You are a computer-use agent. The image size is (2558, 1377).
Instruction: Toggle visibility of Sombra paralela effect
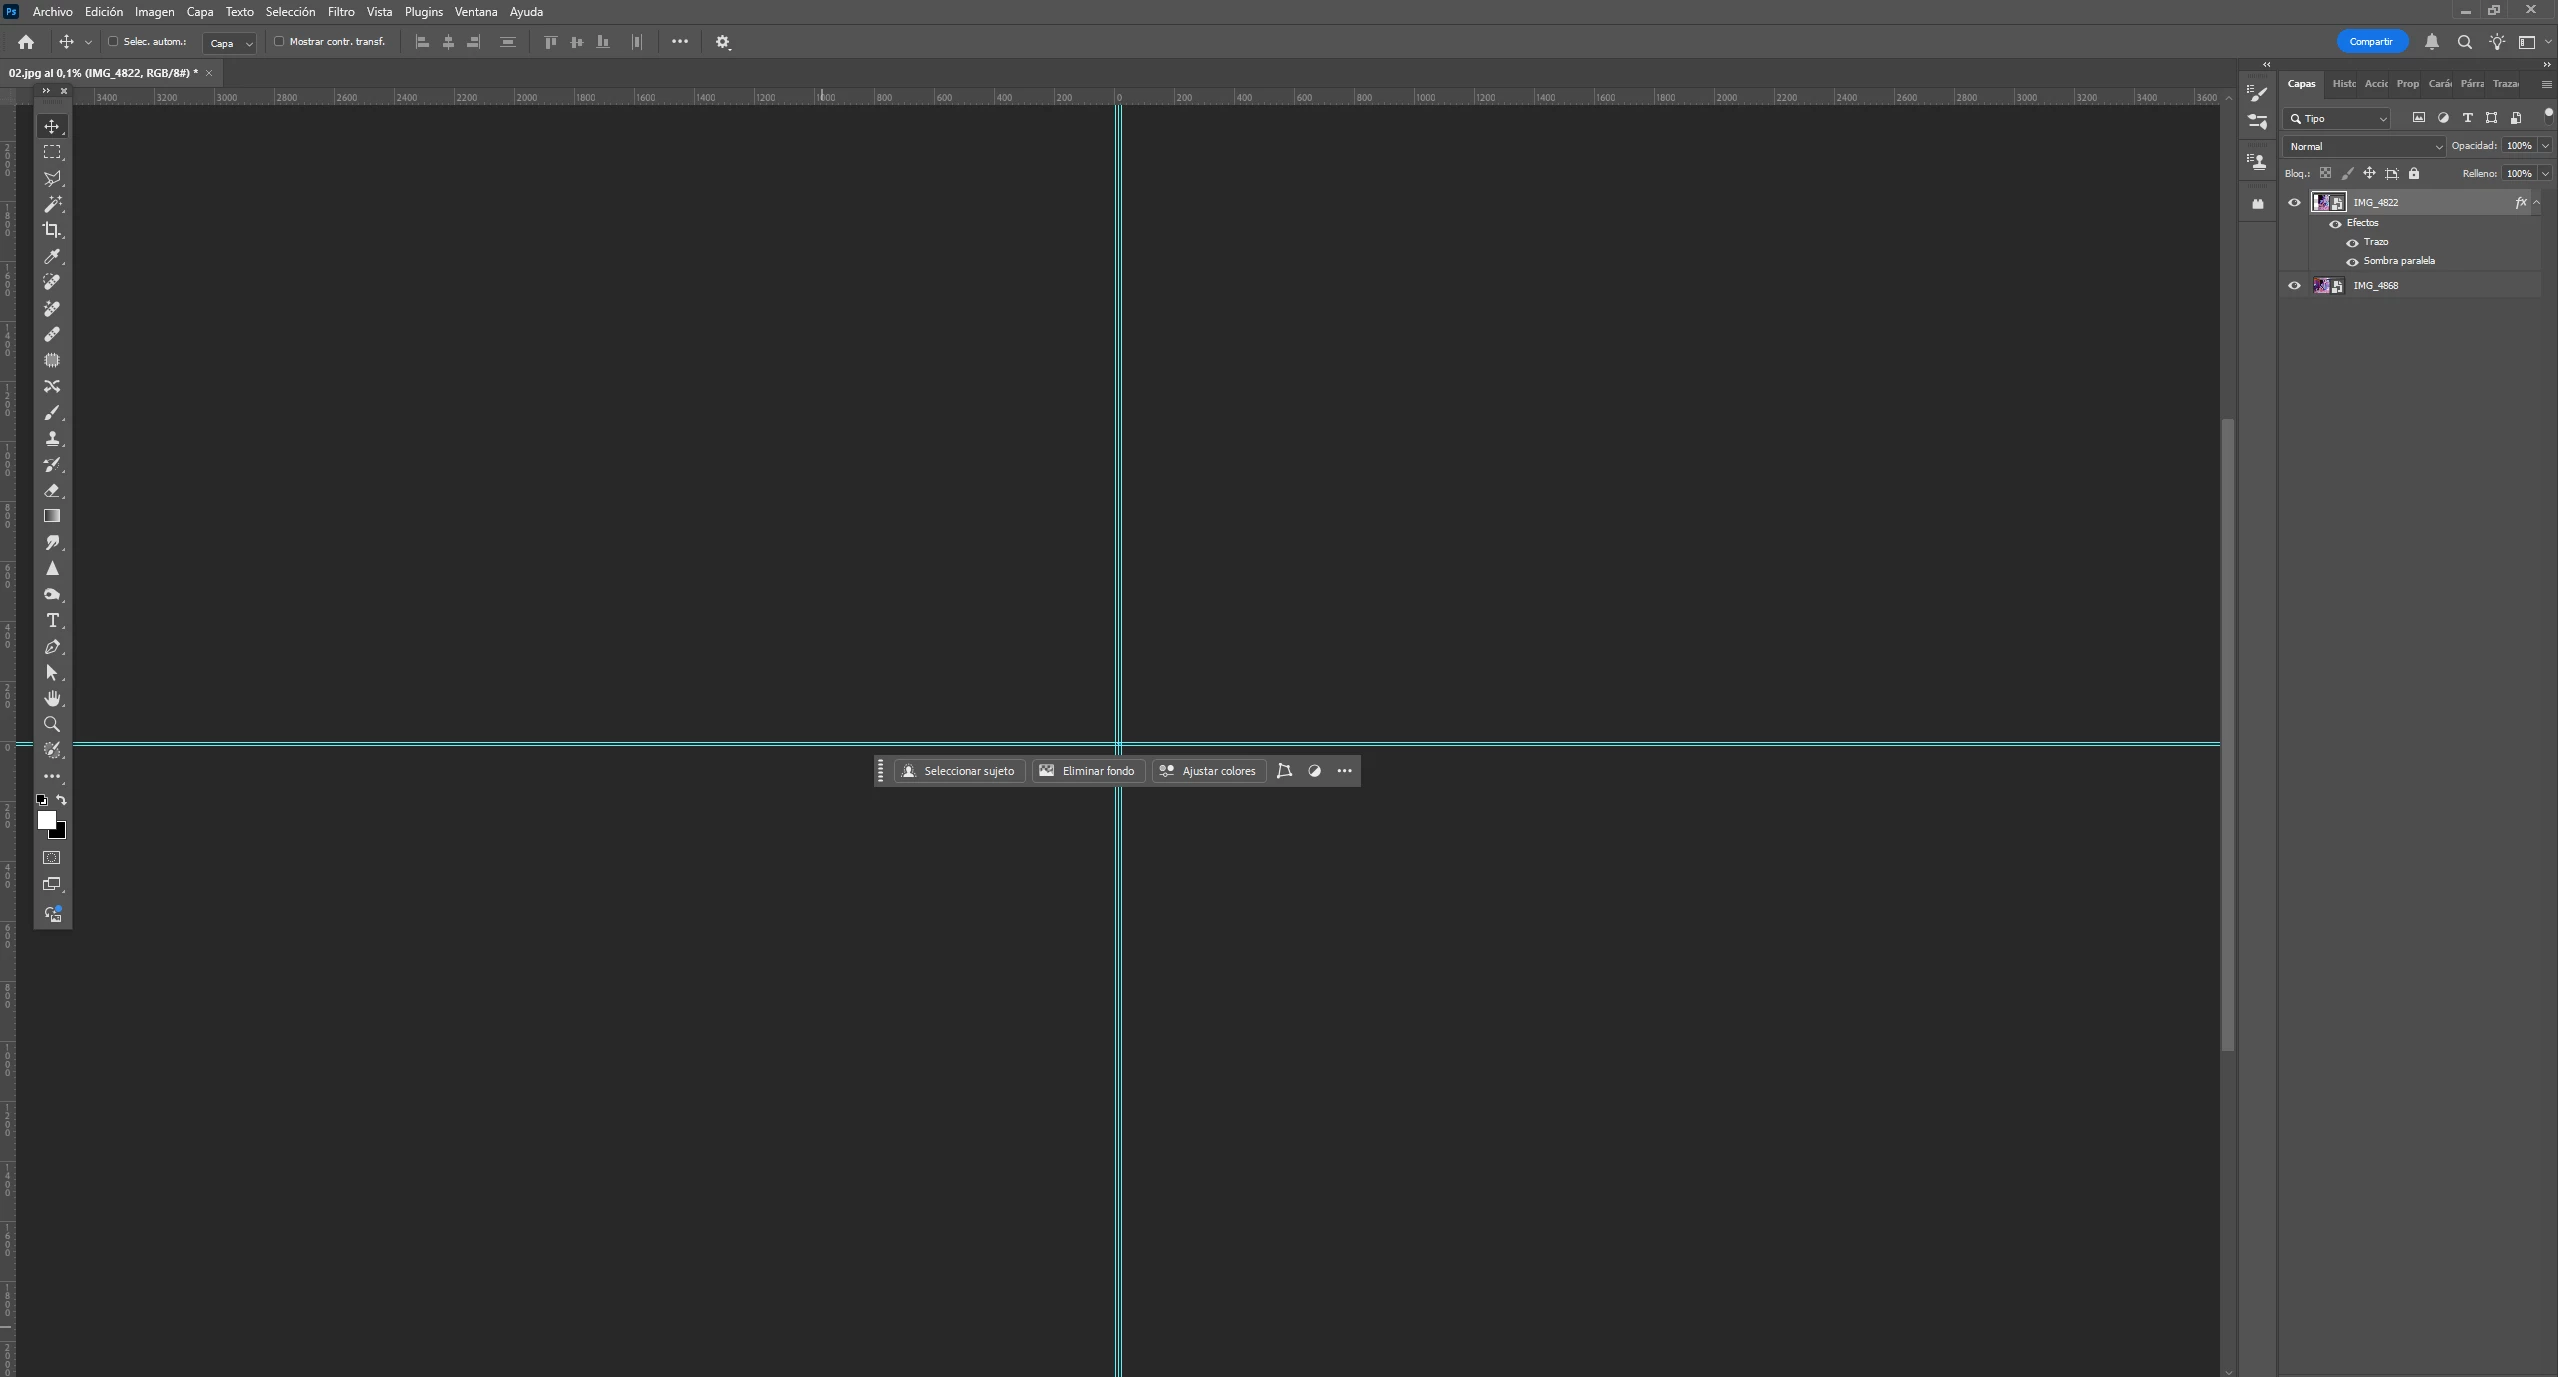pos(2352,262)
